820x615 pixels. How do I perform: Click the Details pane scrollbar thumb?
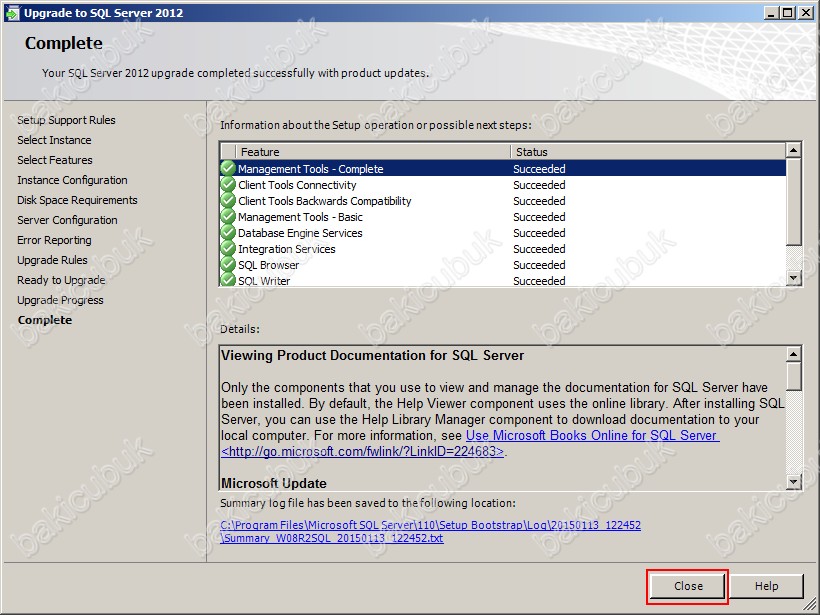[793, 376]
